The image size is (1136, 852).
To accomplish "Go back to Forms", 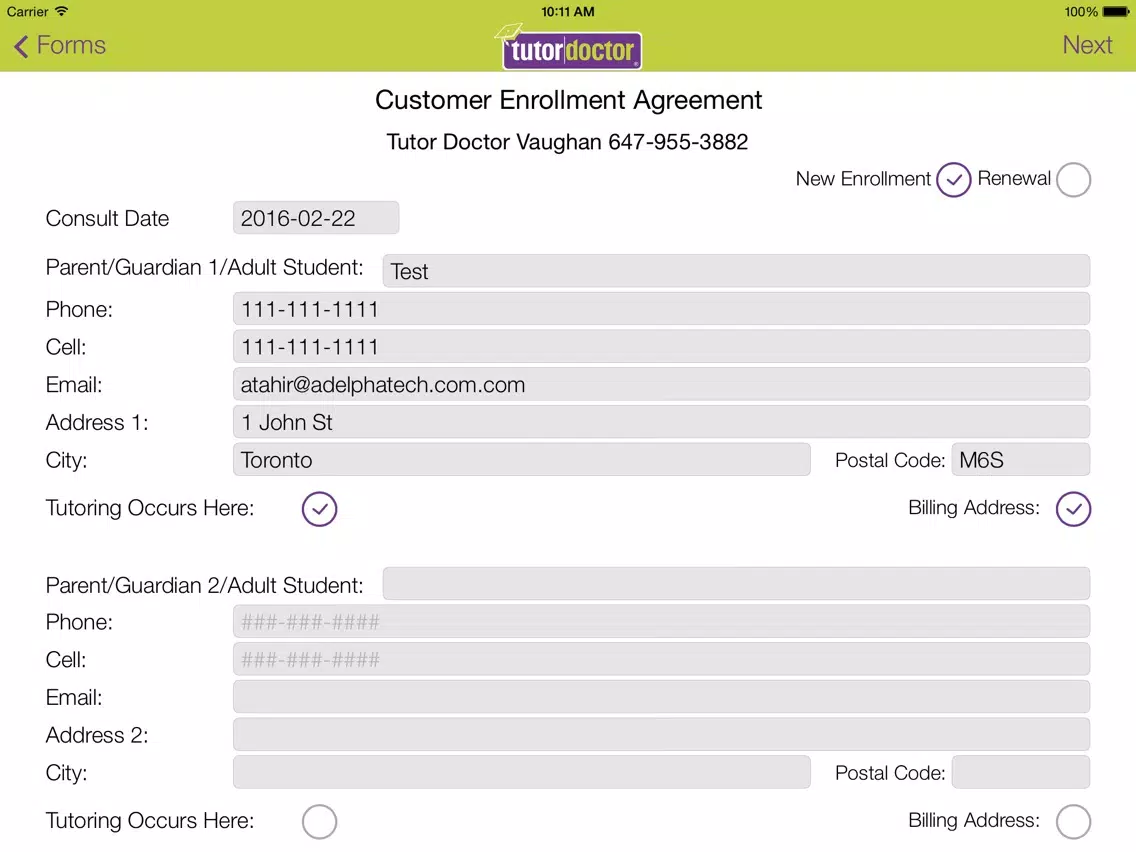I will [x=60, y=45].
